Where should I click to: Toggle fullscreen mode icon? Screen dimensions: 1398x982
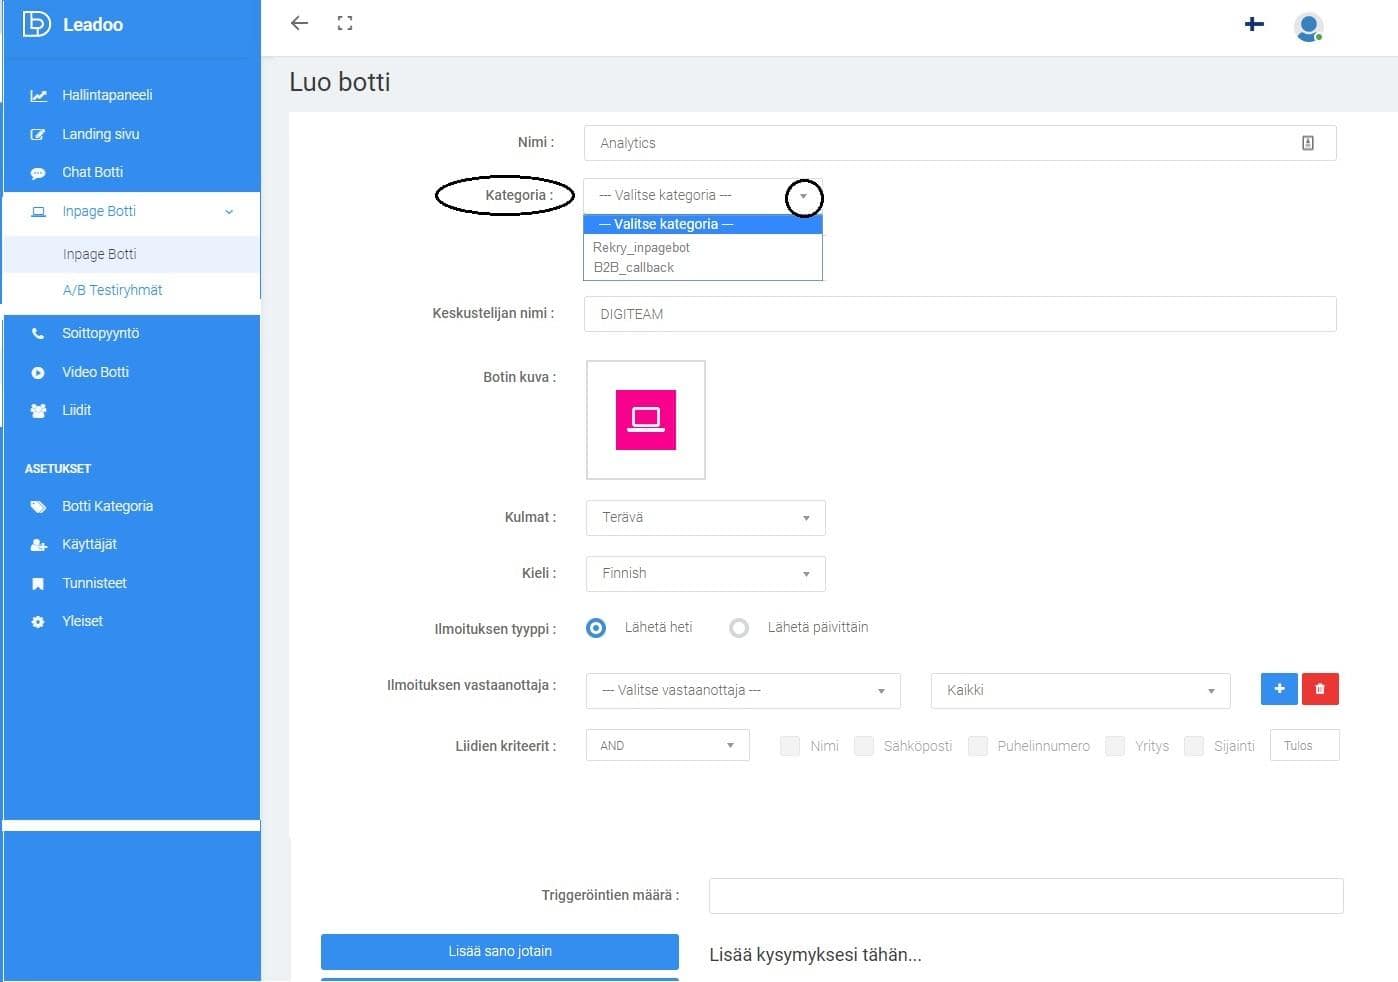[345, 23]
